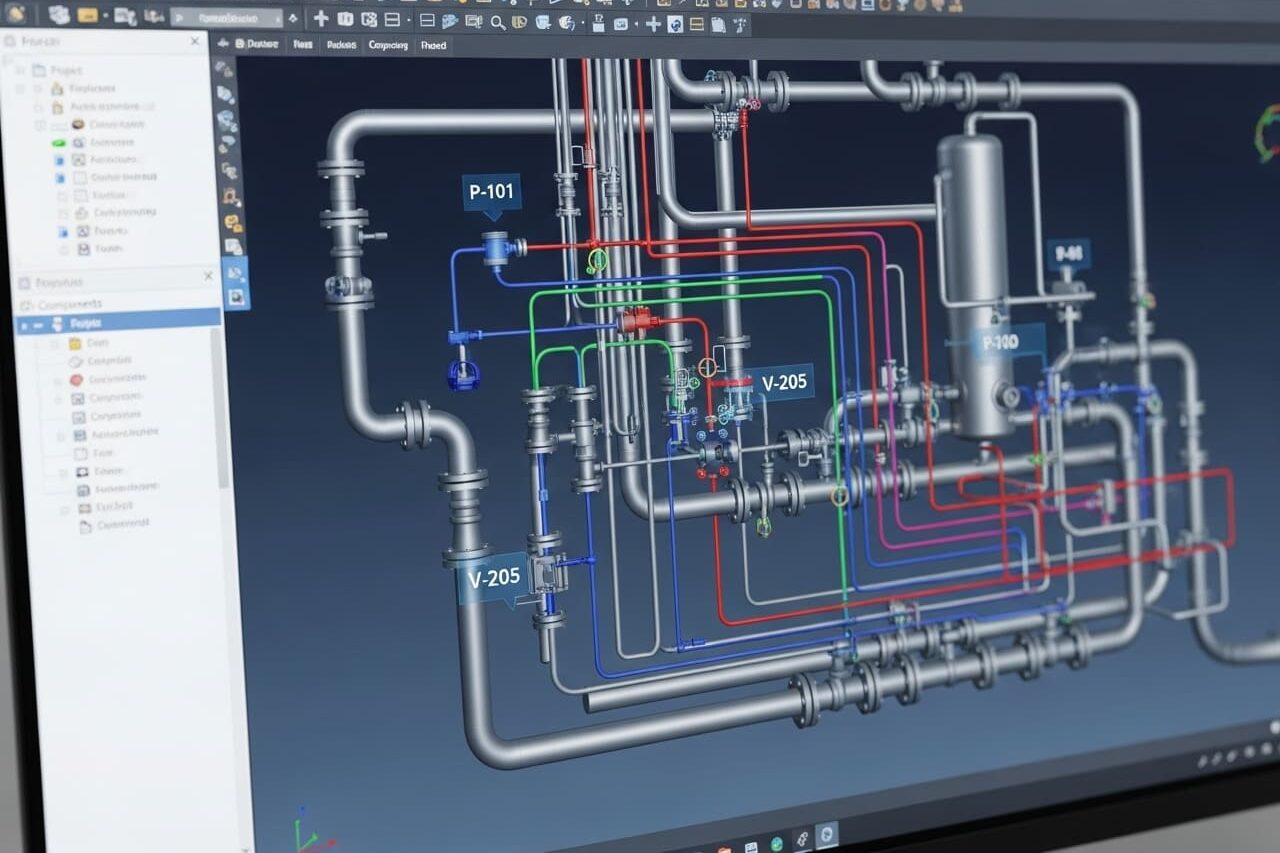Click the top icon in vertical tool strip
1280x853 pixels.
(x=224, y=68)
